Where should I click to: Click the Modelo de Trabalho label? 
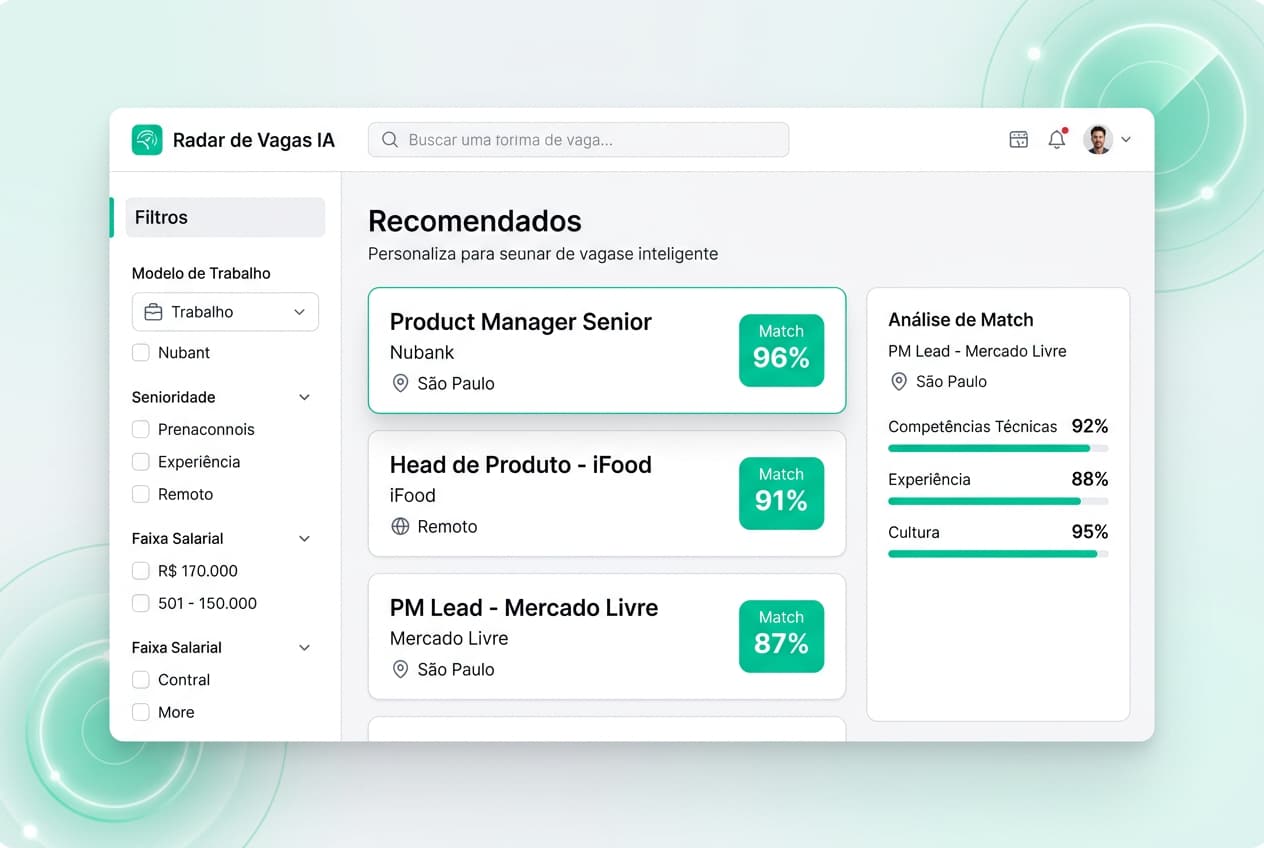(x=201, y=273)
